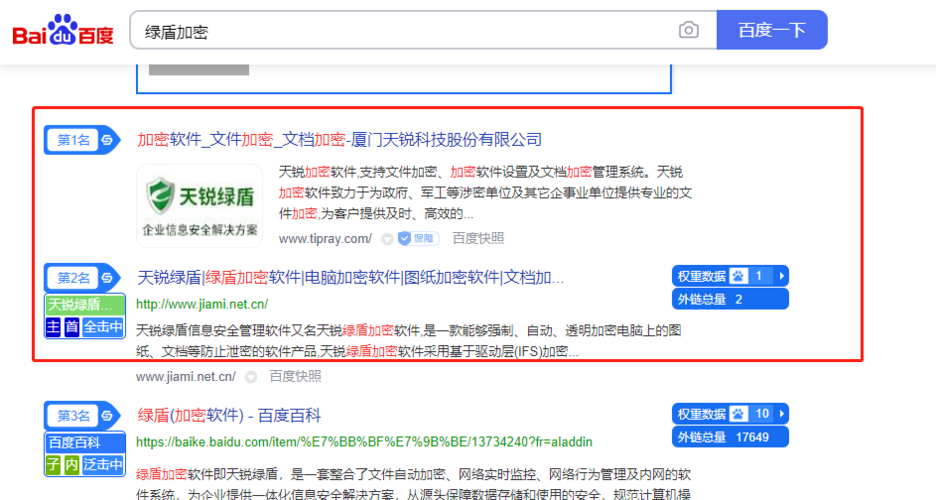Open result 天锐绿盾|绿盾加密软件|电脑加密软件
The image size is (936, 500).
(350, 277)
